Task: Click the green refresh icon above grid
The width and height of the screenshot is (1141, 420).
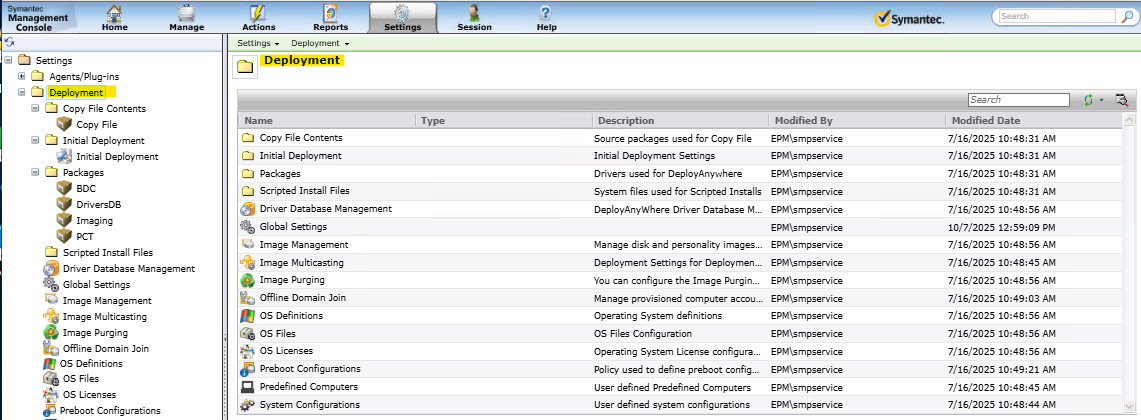Action: [1088, 100]
